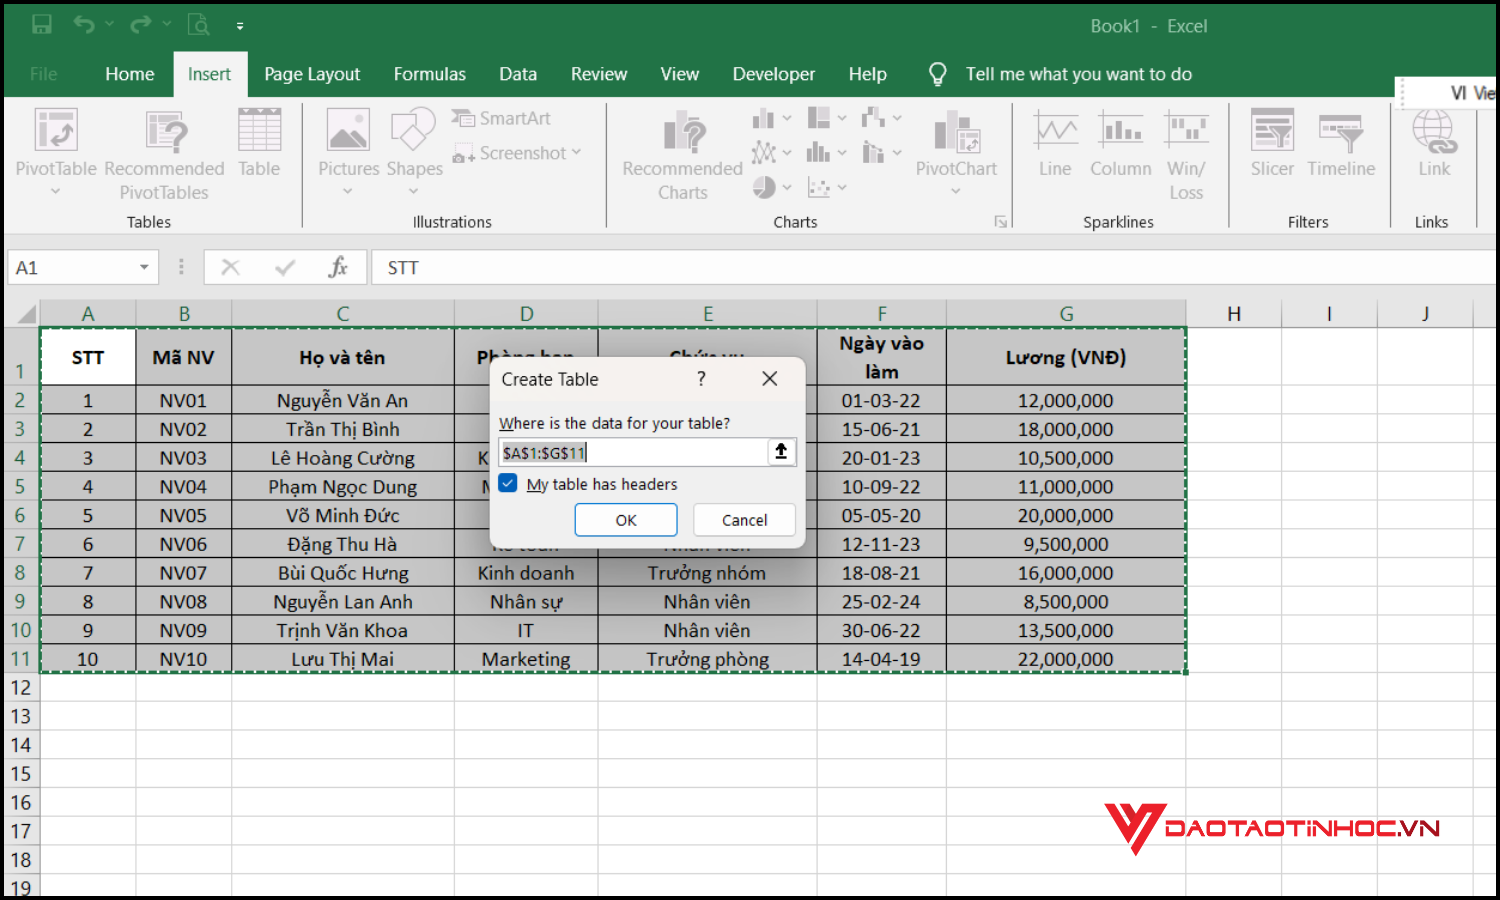Open the Screenshot tool
The image size is (1500, 900).
tap(511, 152)
